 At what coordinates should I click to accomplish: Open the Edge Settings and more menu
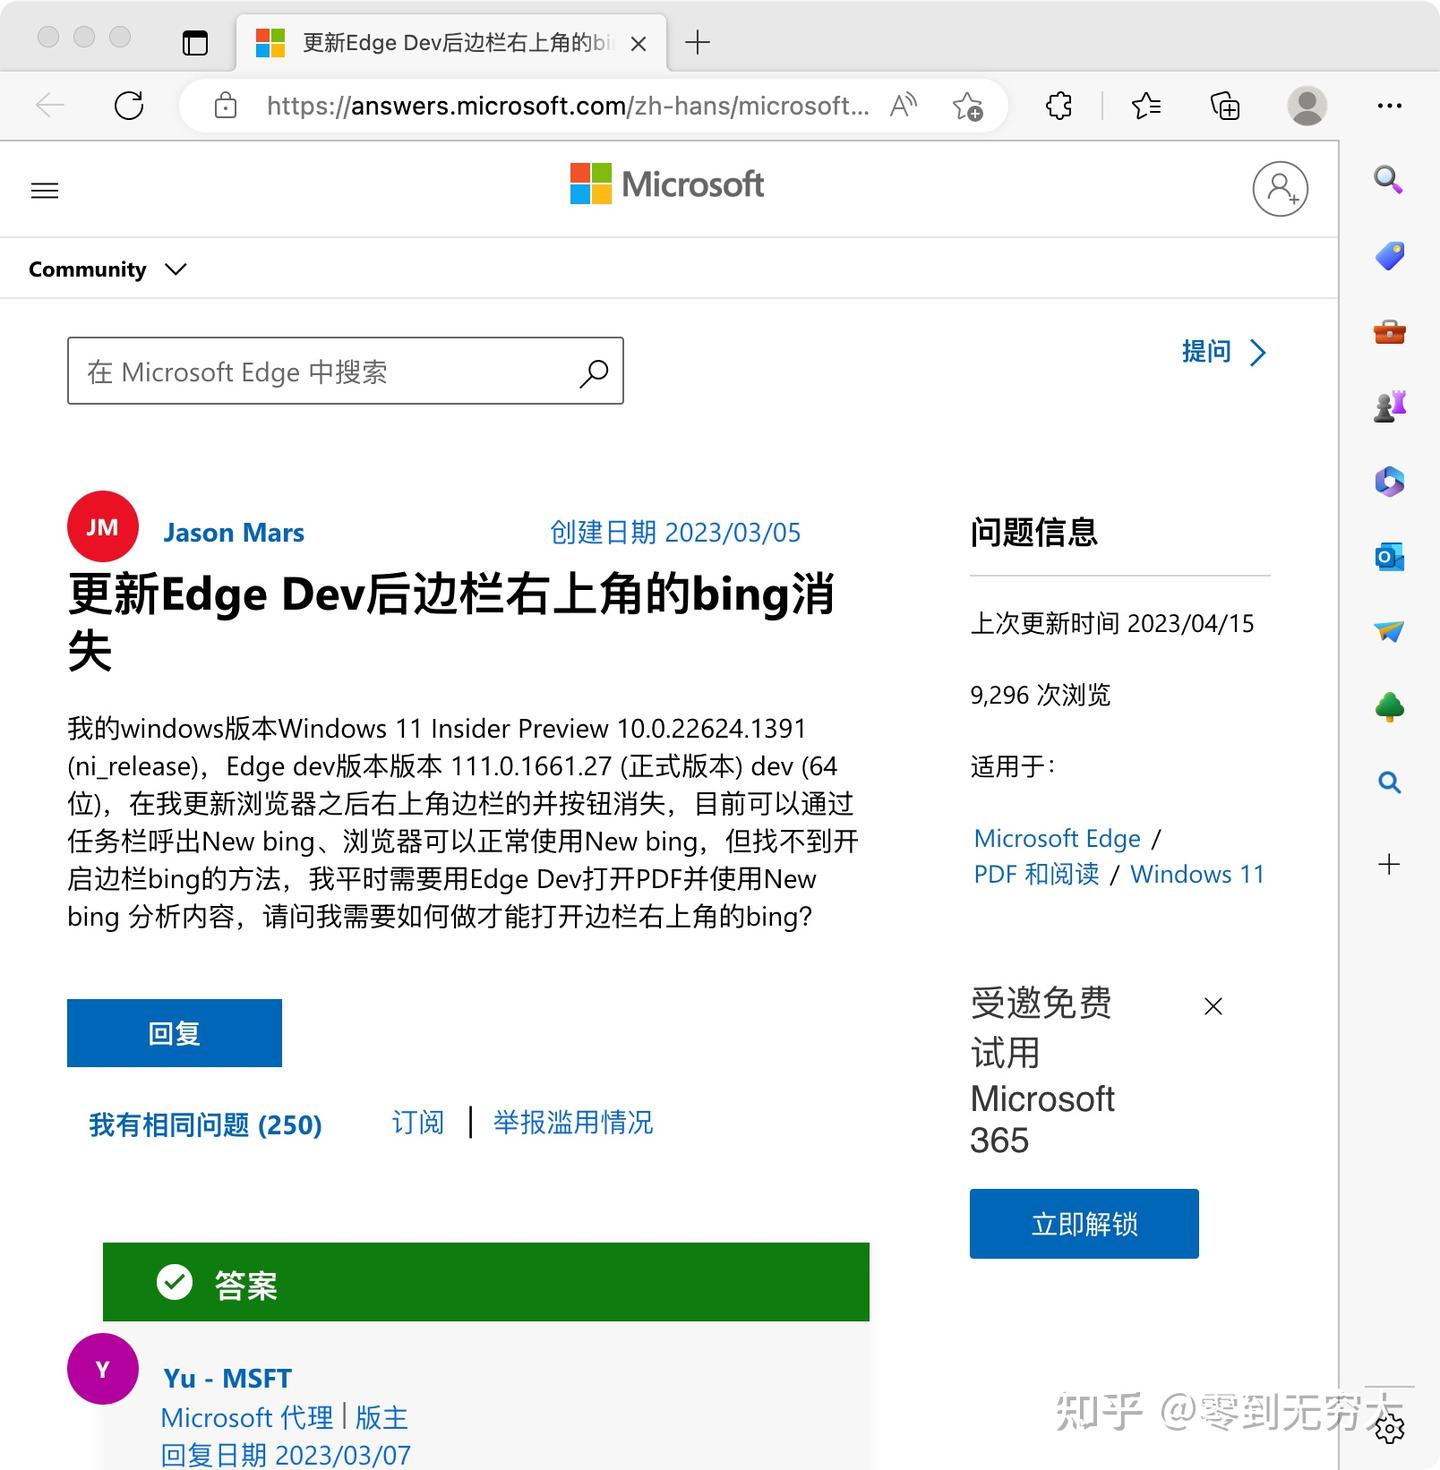coord(1390,105)
